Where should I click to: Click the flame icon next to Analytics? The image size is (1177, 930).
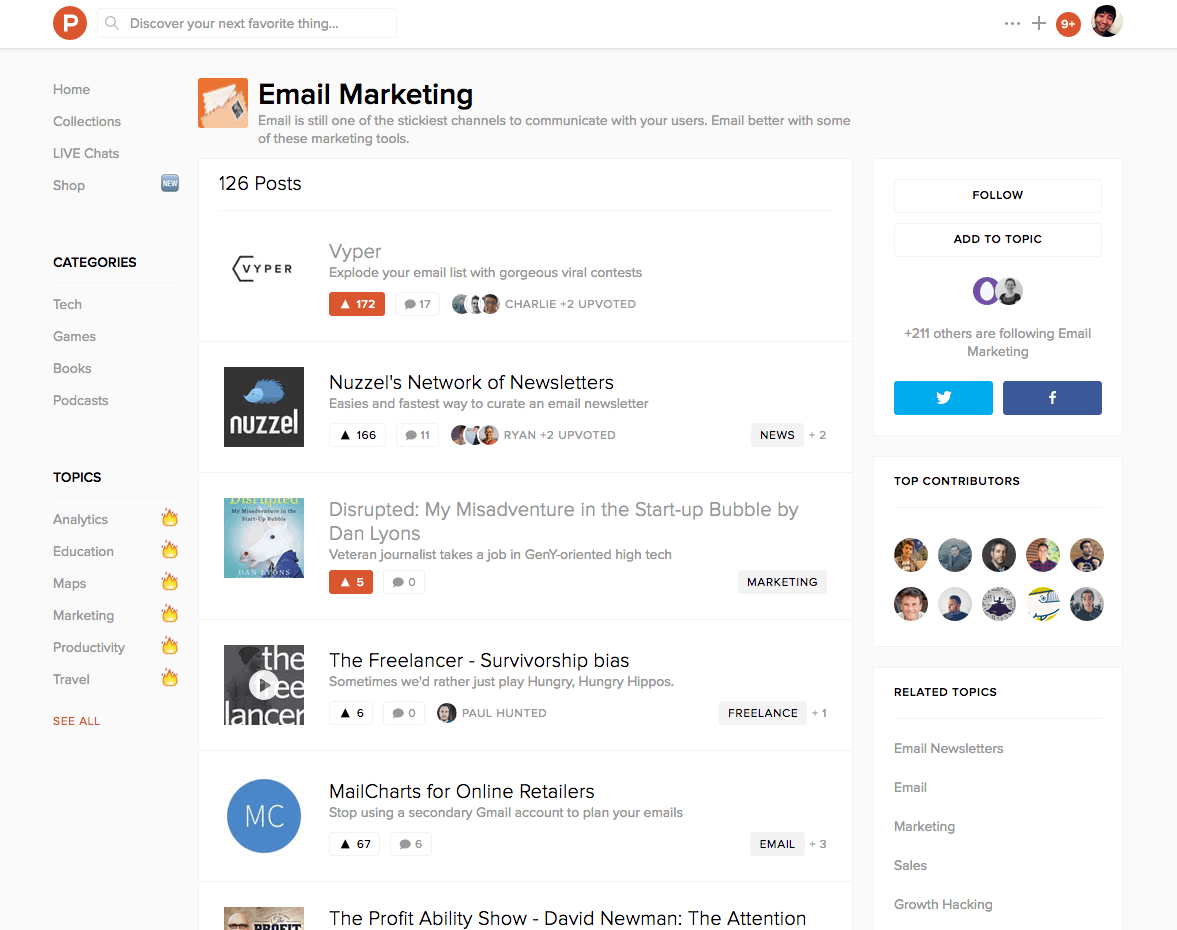170,518
